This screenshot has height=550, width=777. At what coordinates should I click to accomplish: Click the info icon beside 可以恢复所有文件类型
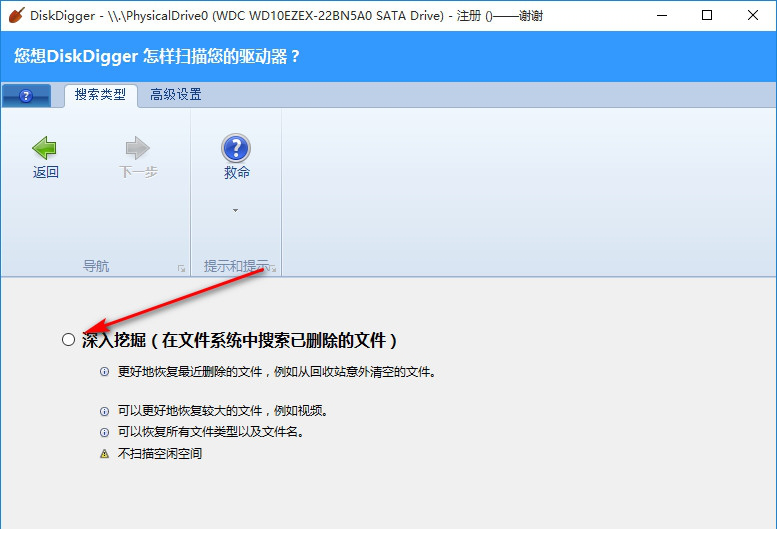click(105, 432)
